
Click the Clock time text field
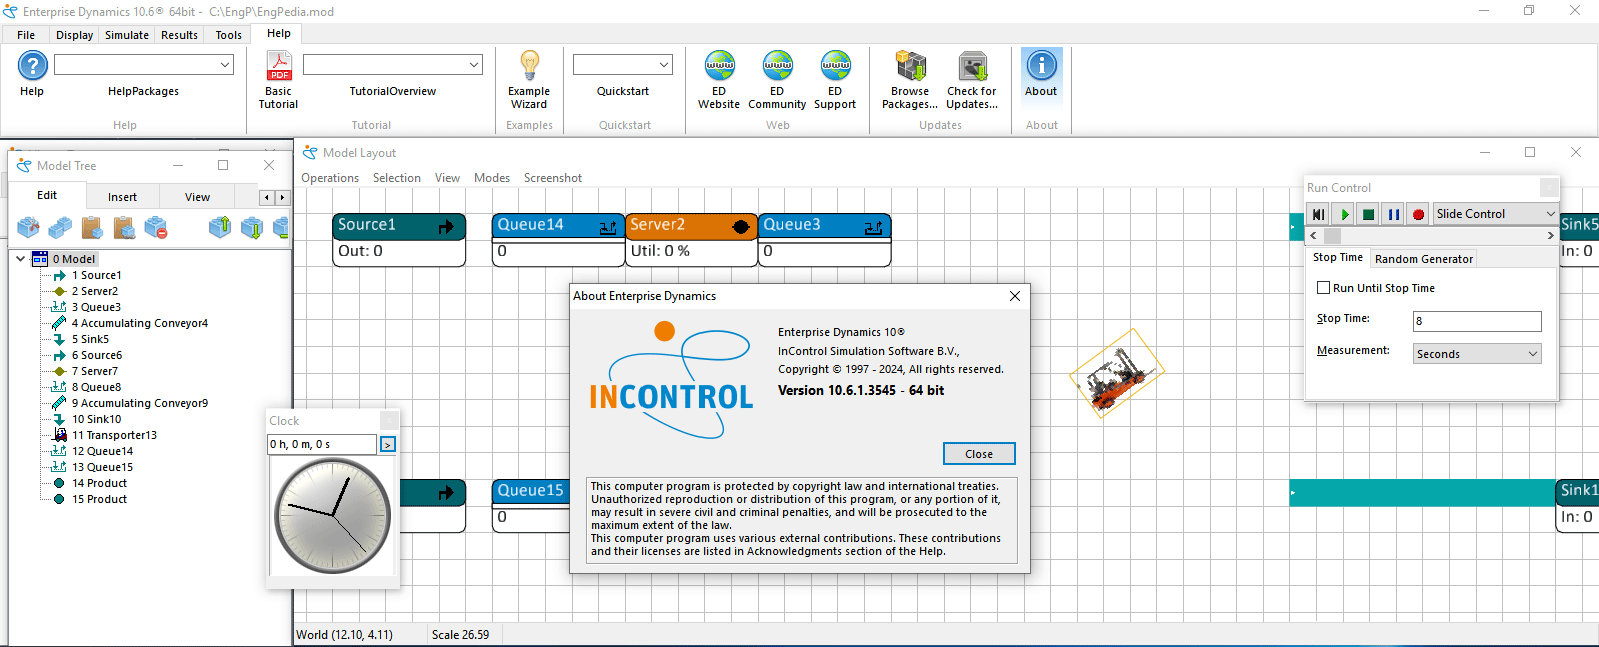(322, 444)
